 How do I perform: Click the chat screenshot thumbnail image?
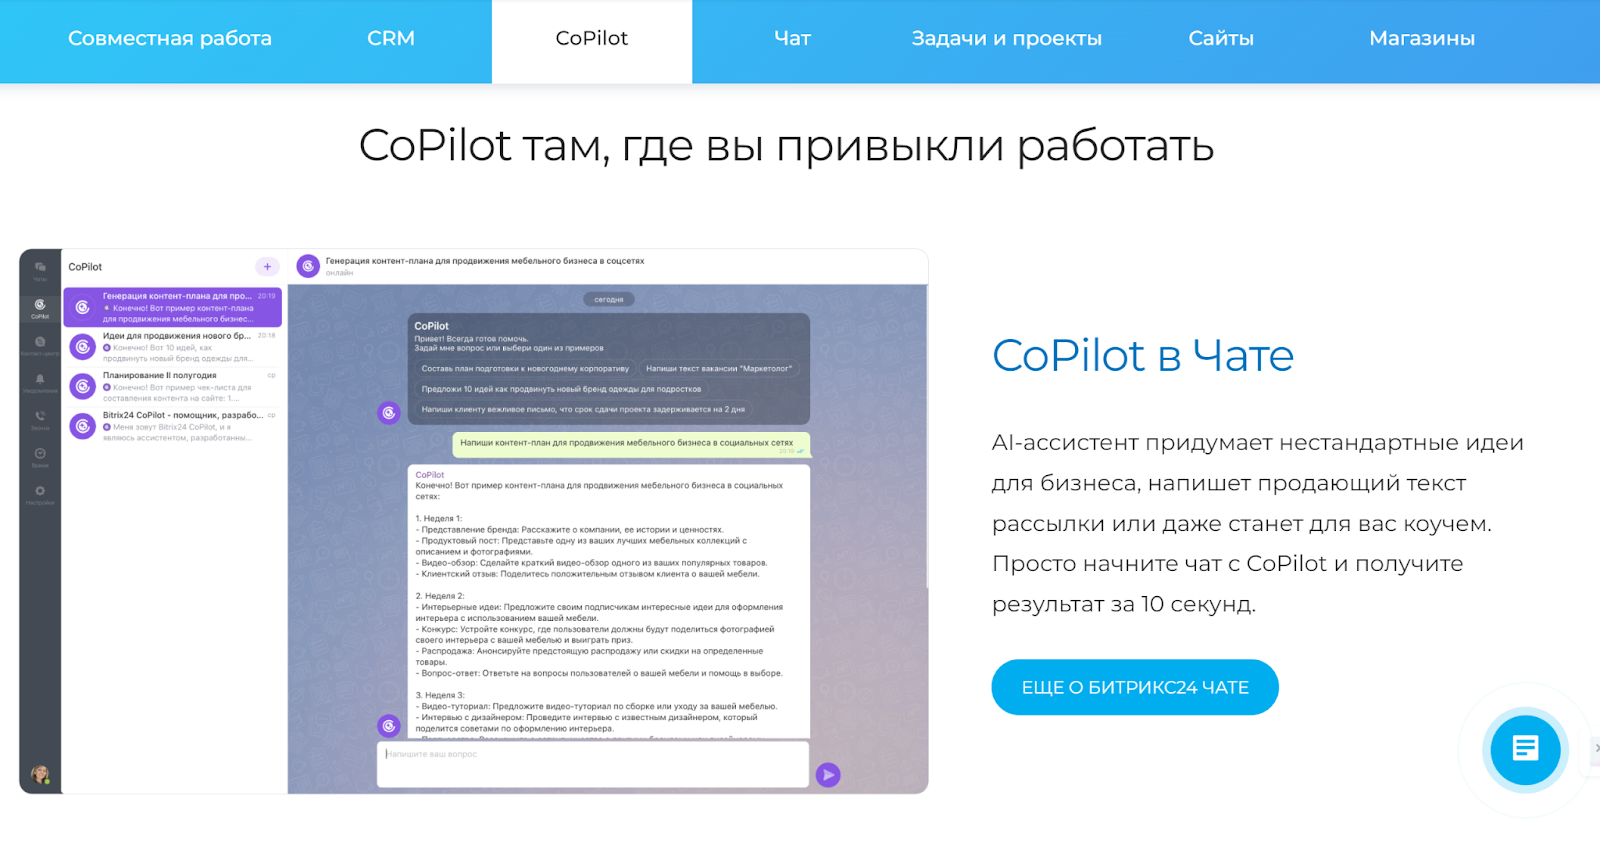(474, 521)
